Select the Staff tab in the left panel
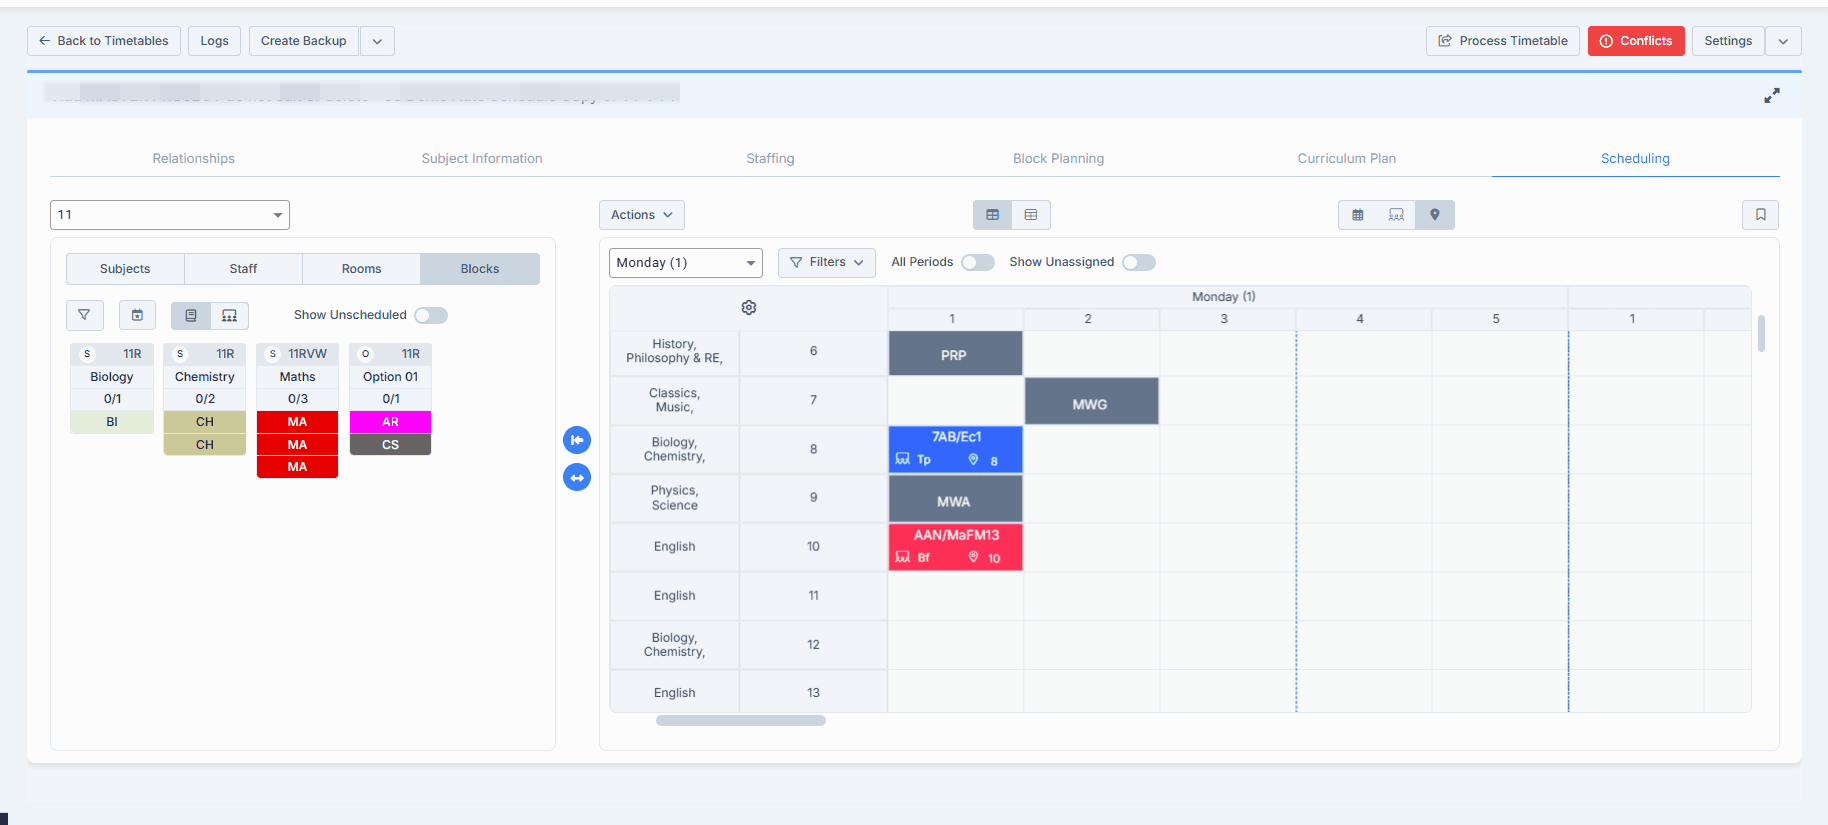Image resolution: width=1828 pixels, height=825 pixels. pos(243,269)
